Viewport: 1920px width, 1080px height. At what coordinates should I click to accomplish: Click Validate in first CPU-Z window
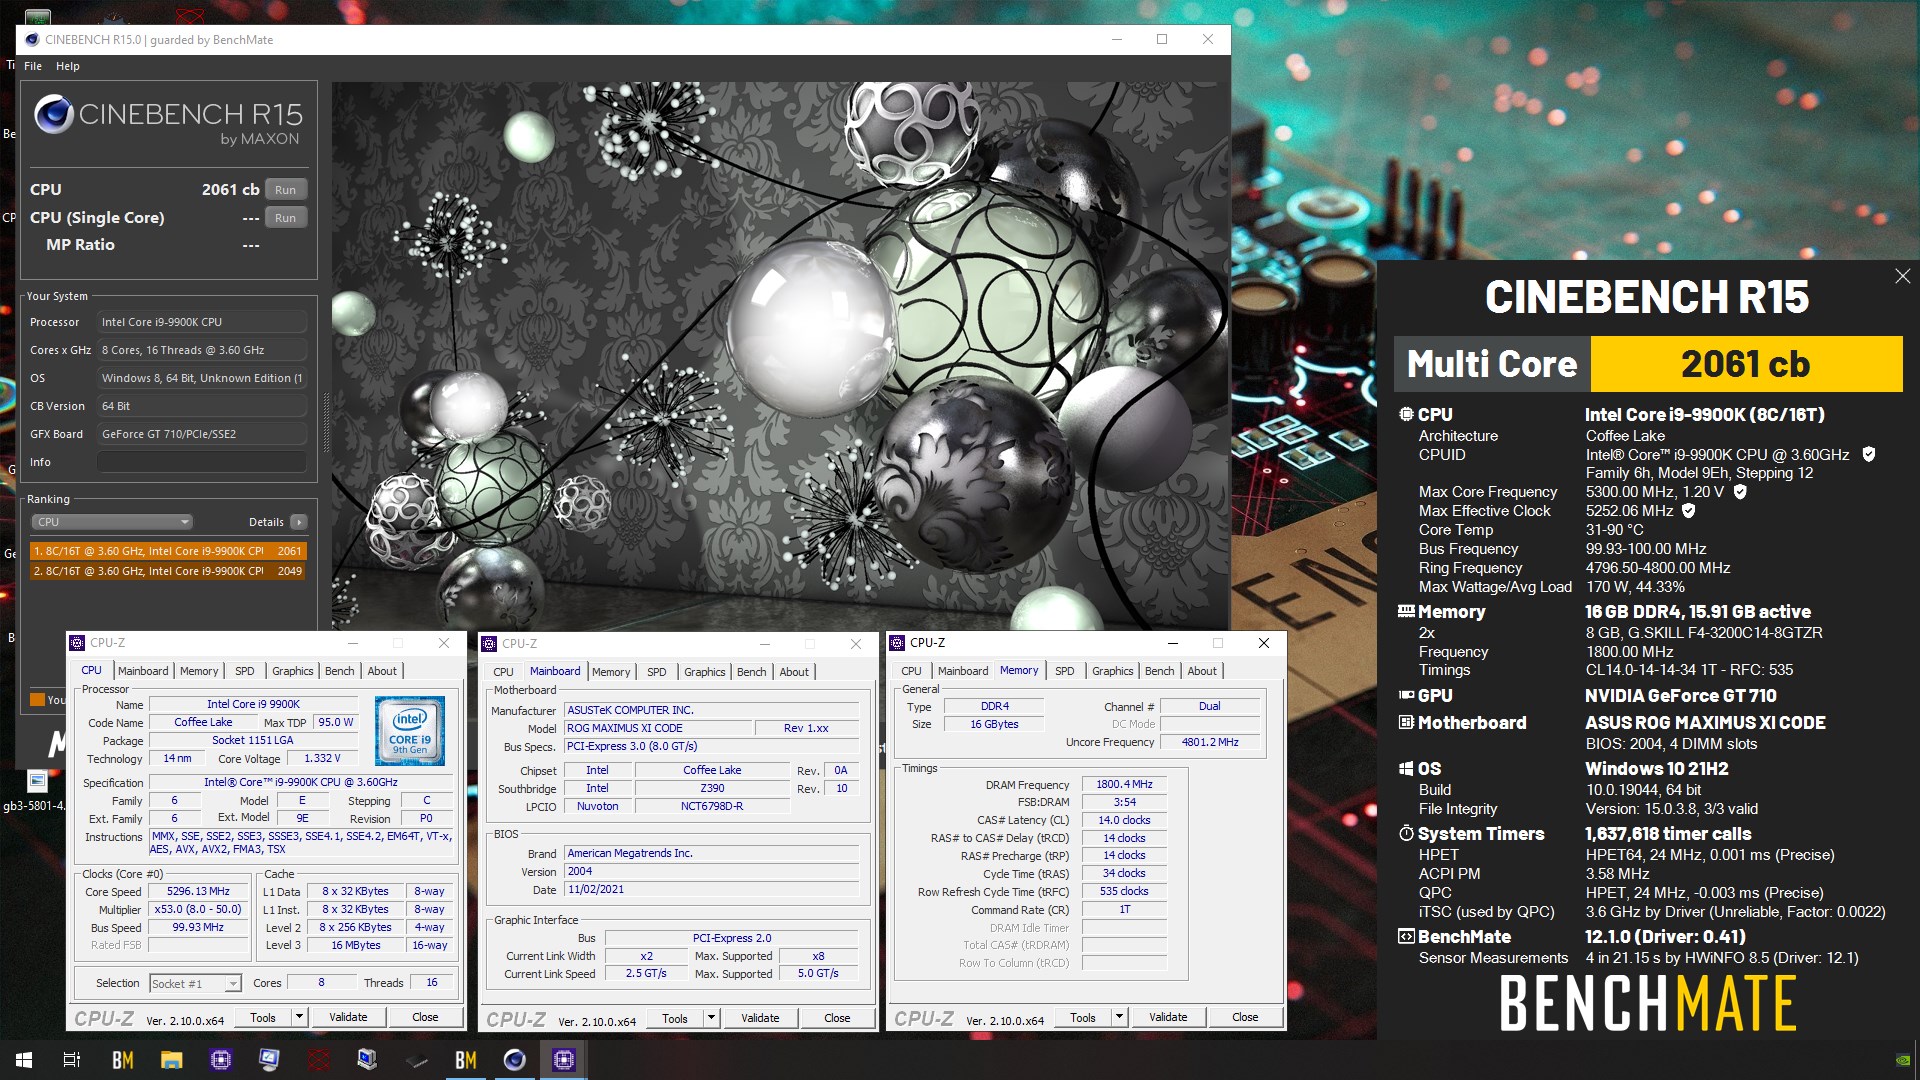click(x=348, y=1018)
